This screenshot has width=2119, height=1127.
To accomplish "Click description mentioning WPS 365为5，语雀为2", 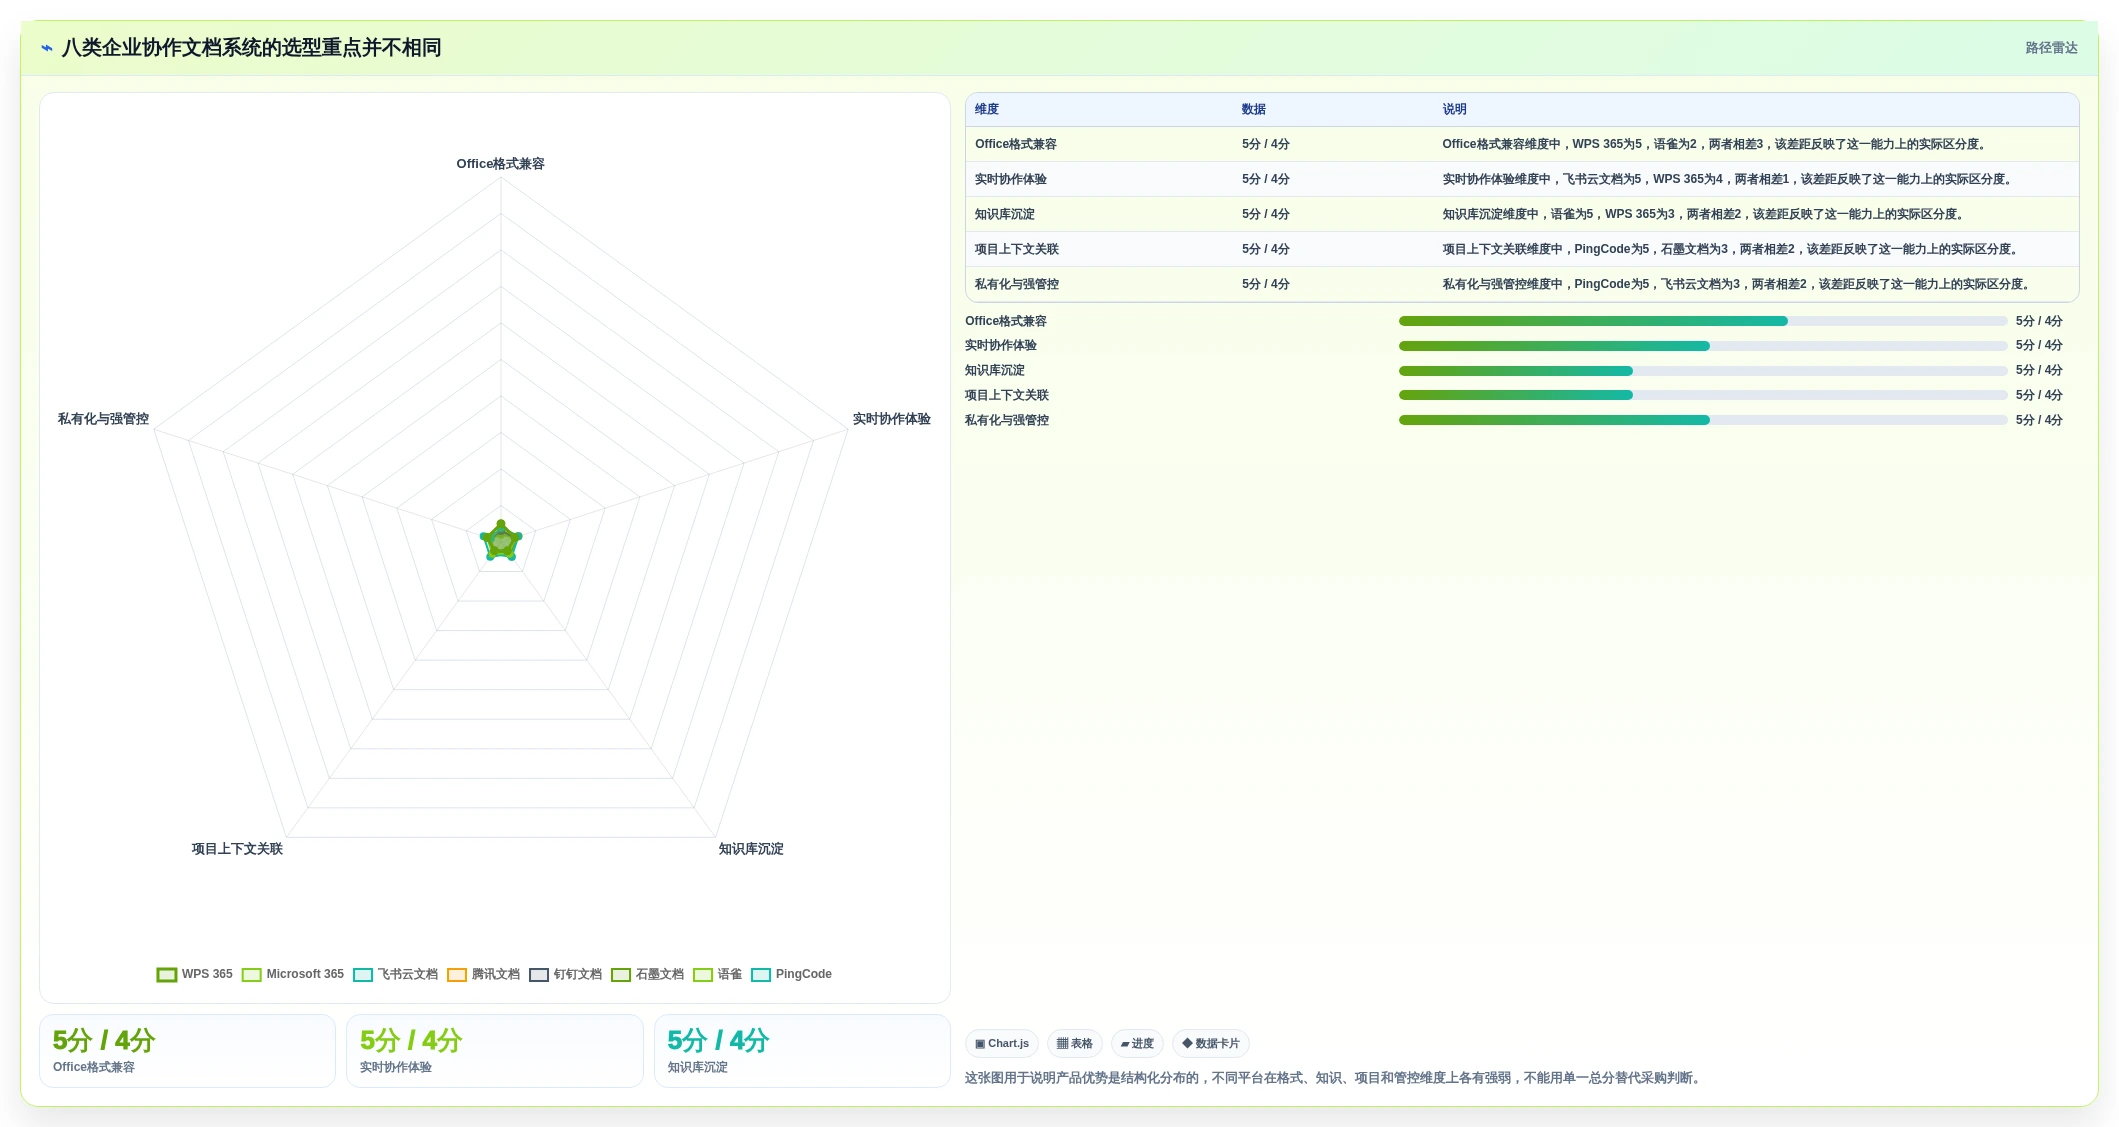I will (1714, 144).
